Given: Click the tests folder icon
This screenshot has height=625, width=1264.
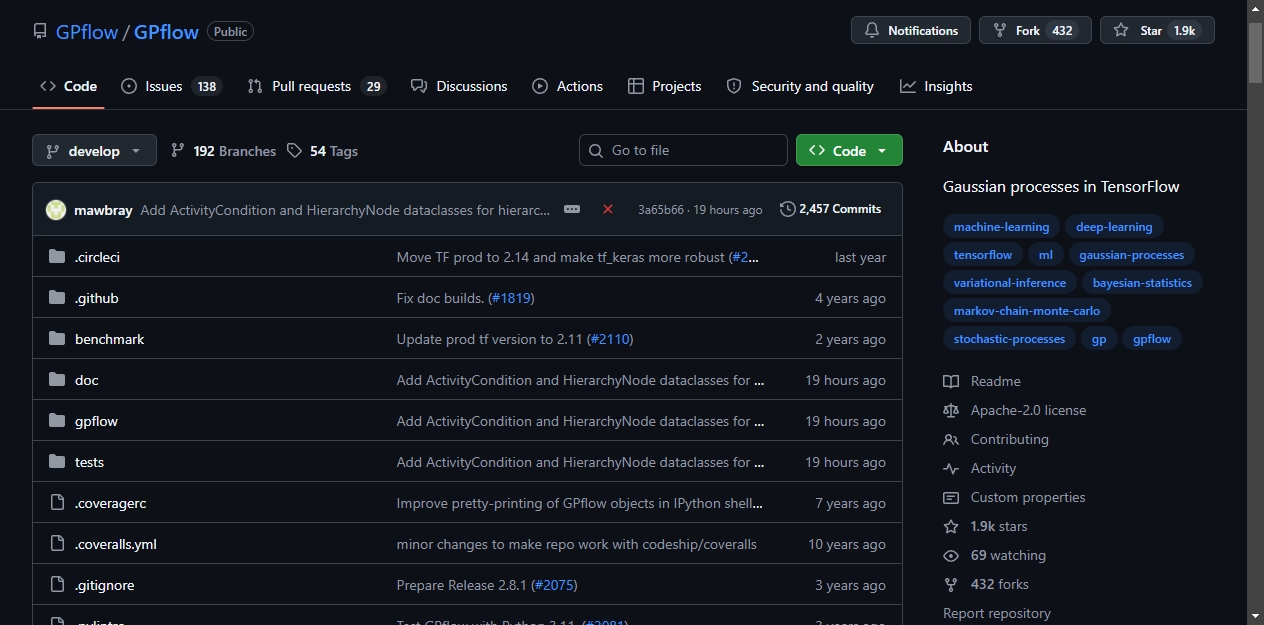Looking at the screenshot, I should pos(57,462).
